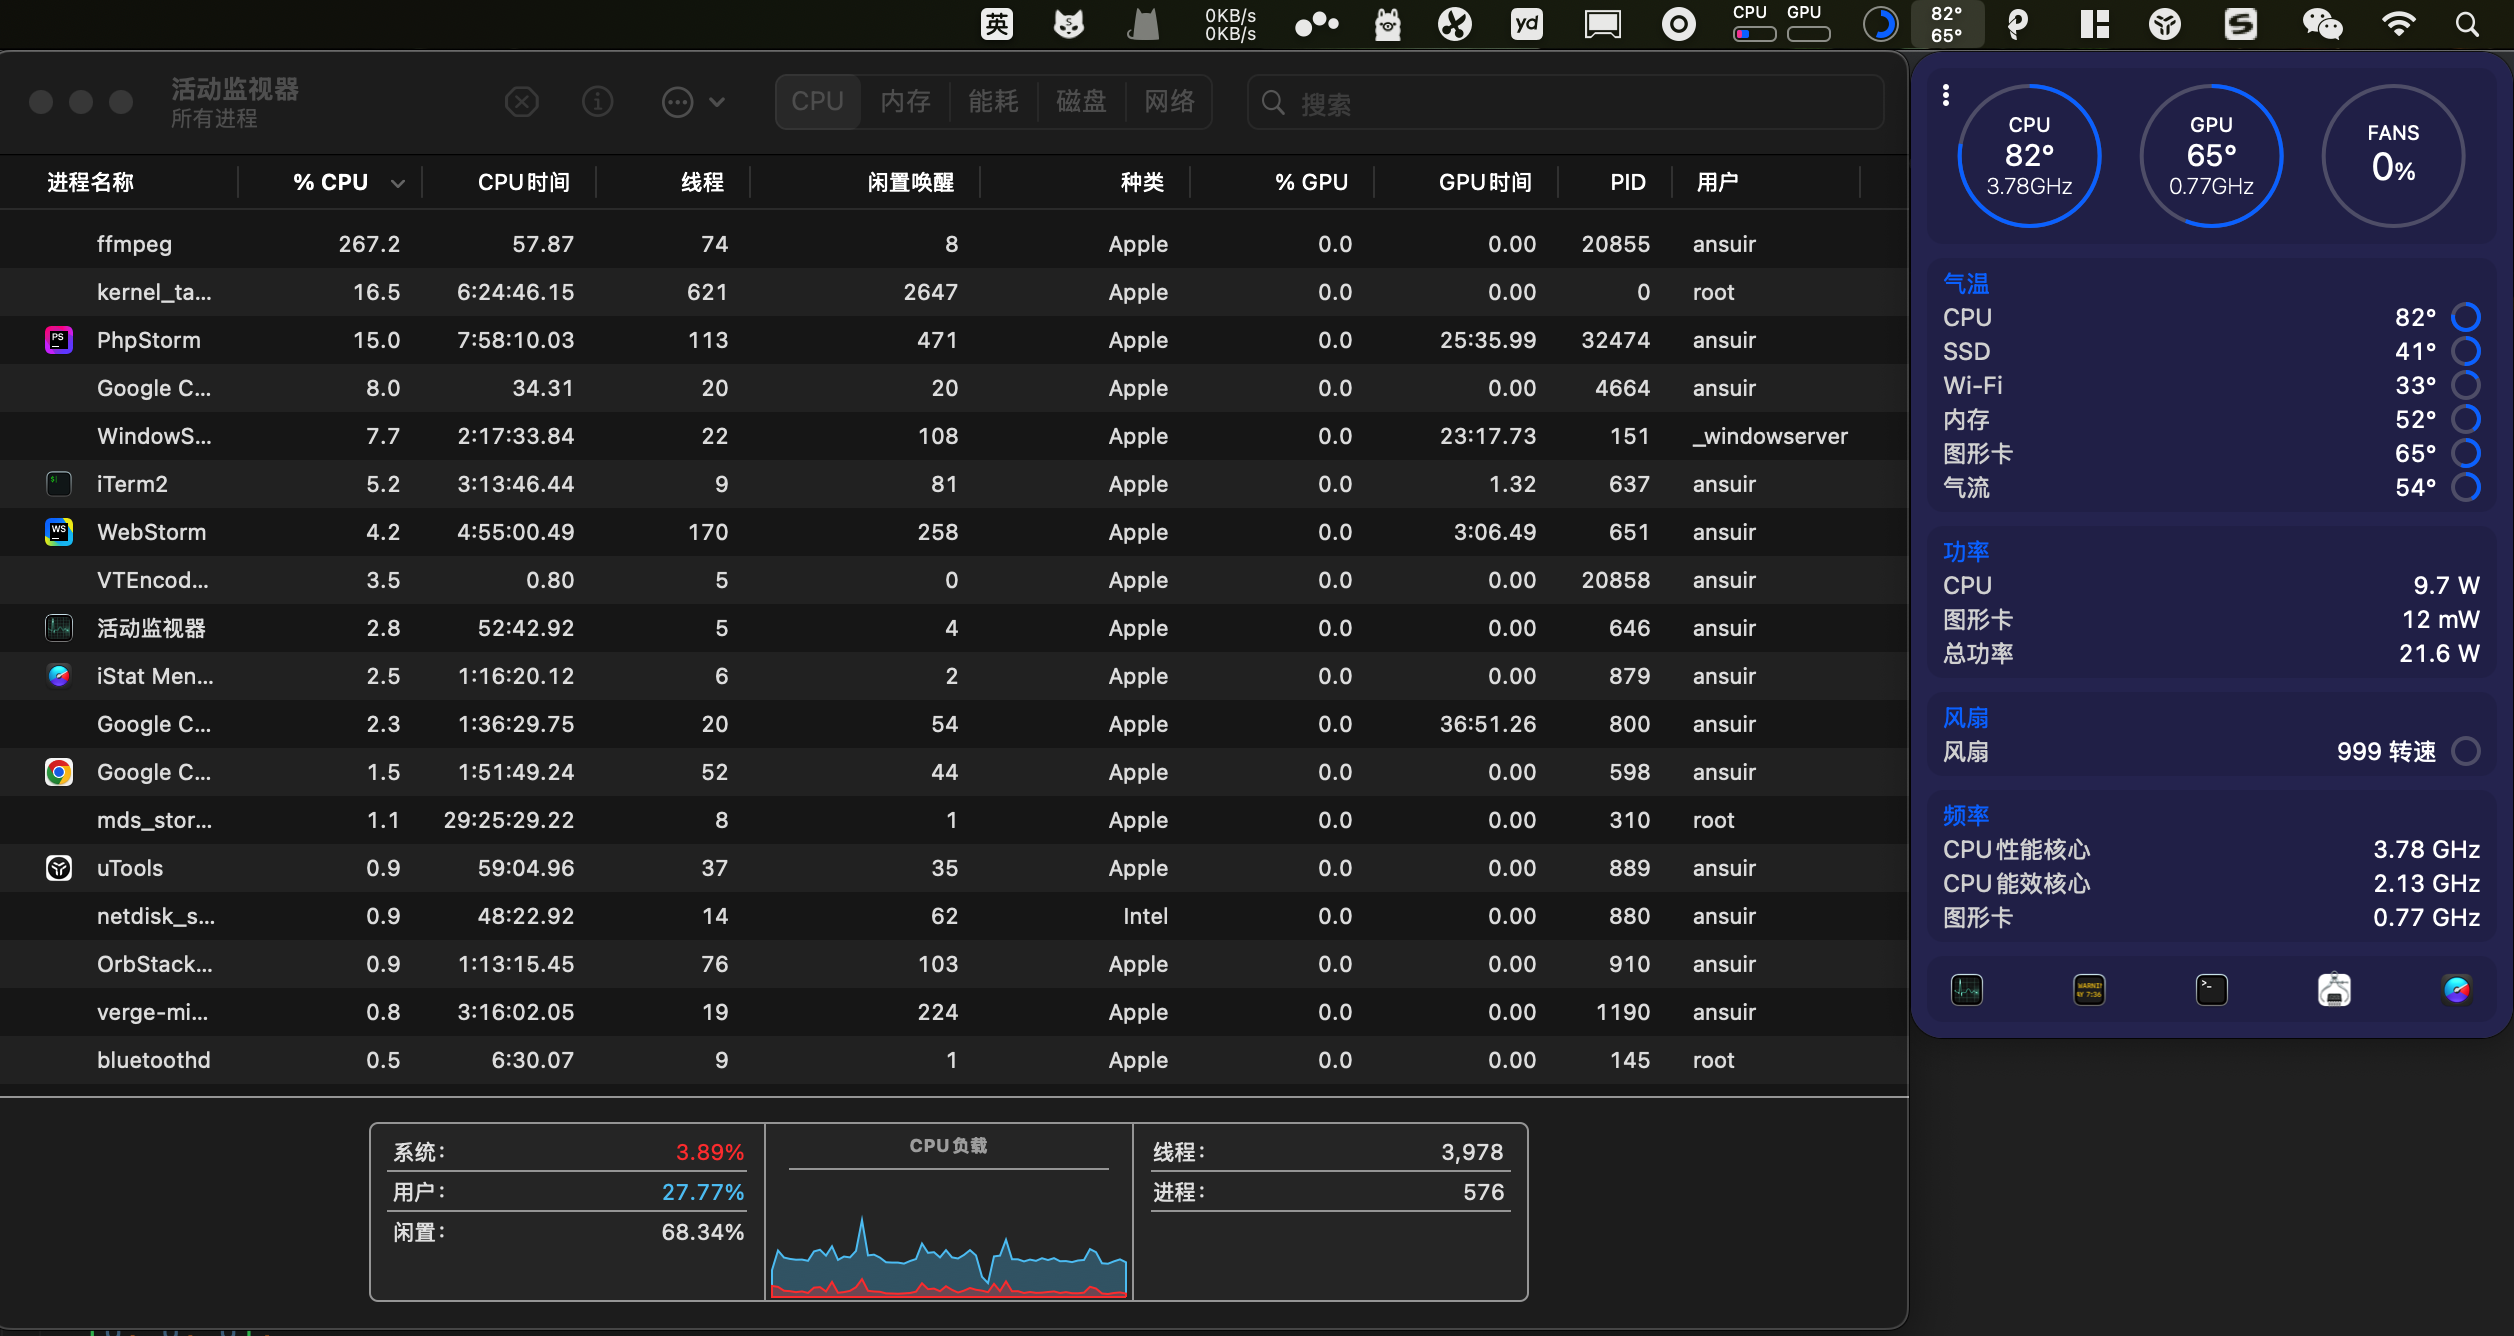Screen dimensions: 2514x1336
Task: Open the System Information shortcut icon
Action: click(2334, 990)
